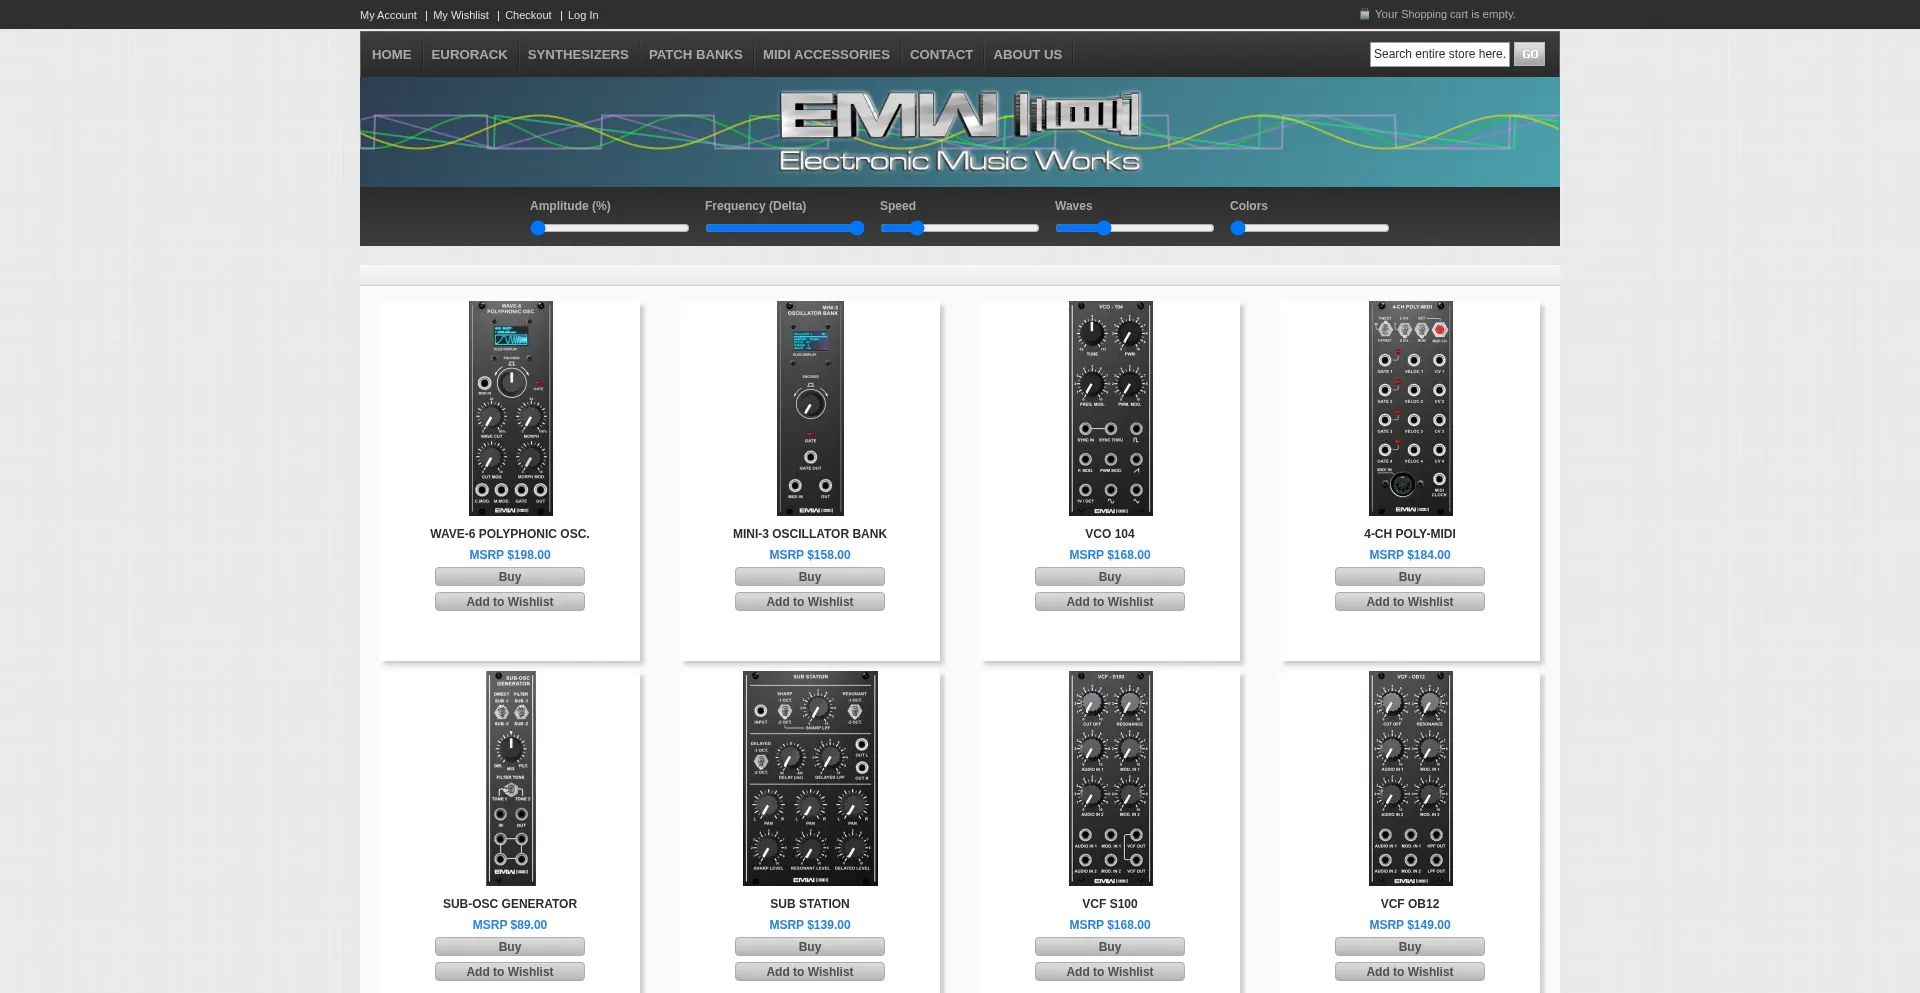Buy the Mini-3 Oscillator Bank
1920x993 pixels.
click(x=810, y=577)
